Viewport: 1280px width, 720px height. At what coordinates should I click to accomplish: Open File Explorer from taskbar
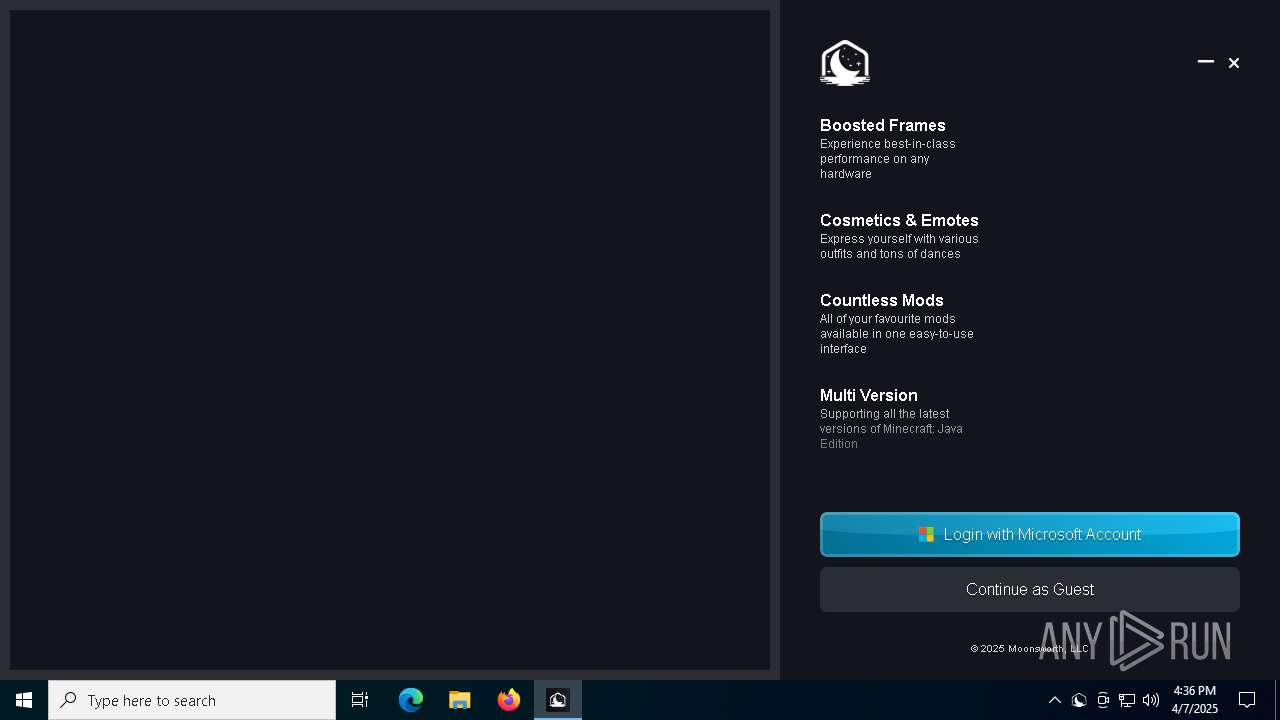tap(460, 700)
